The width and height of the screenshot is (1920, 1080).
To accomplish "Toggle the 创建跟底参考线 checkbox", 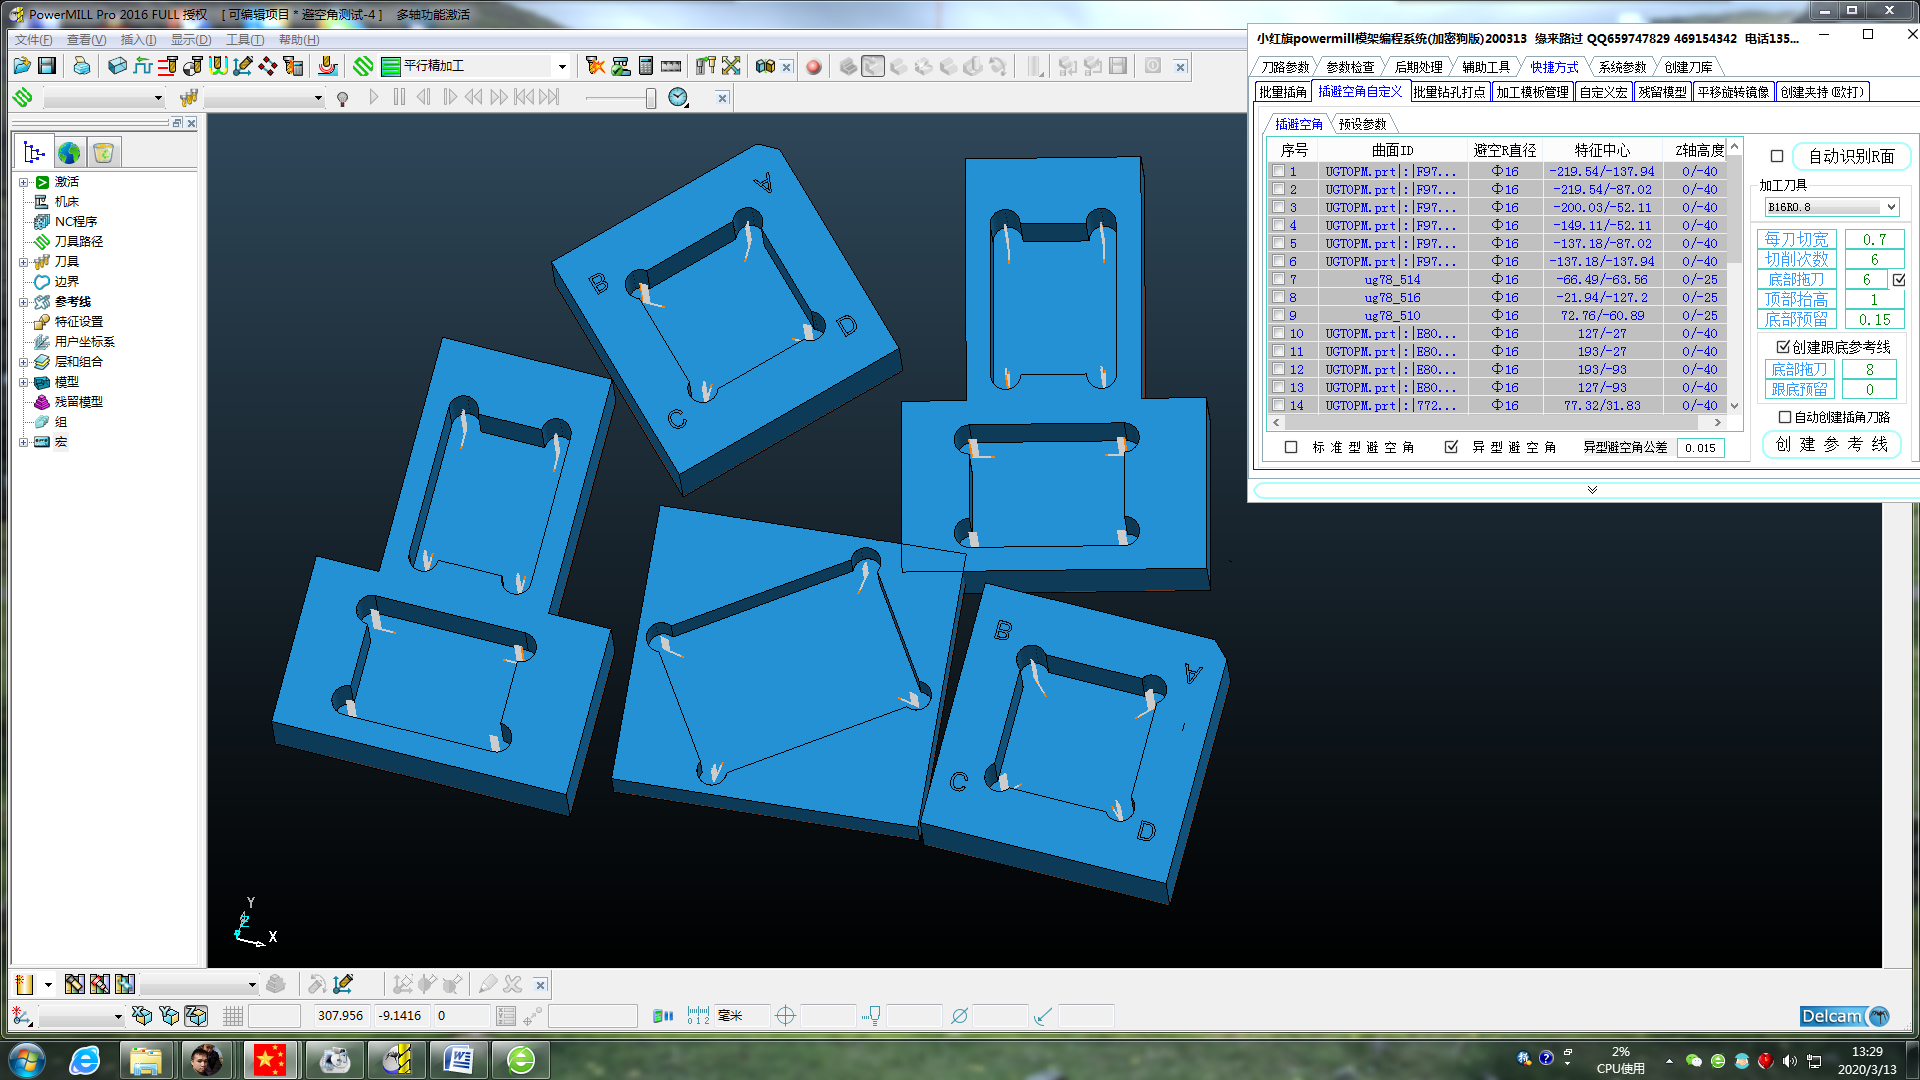I will pos(1783,347).
